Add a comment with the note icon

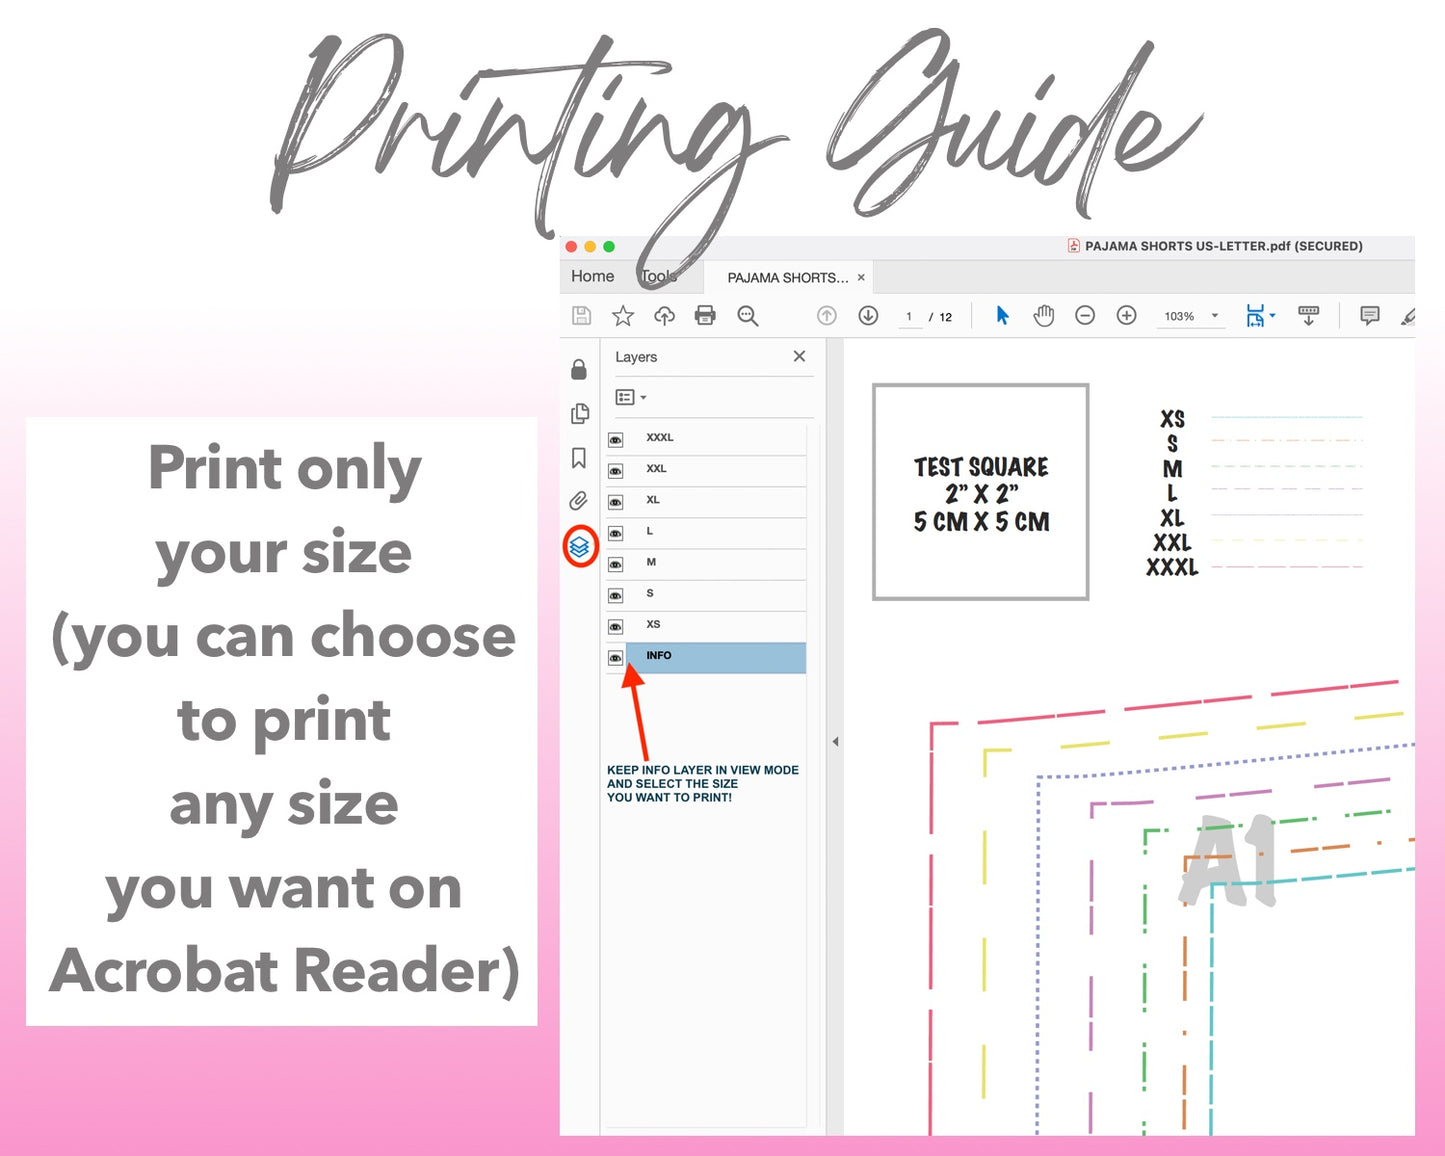pos(1369,316)
